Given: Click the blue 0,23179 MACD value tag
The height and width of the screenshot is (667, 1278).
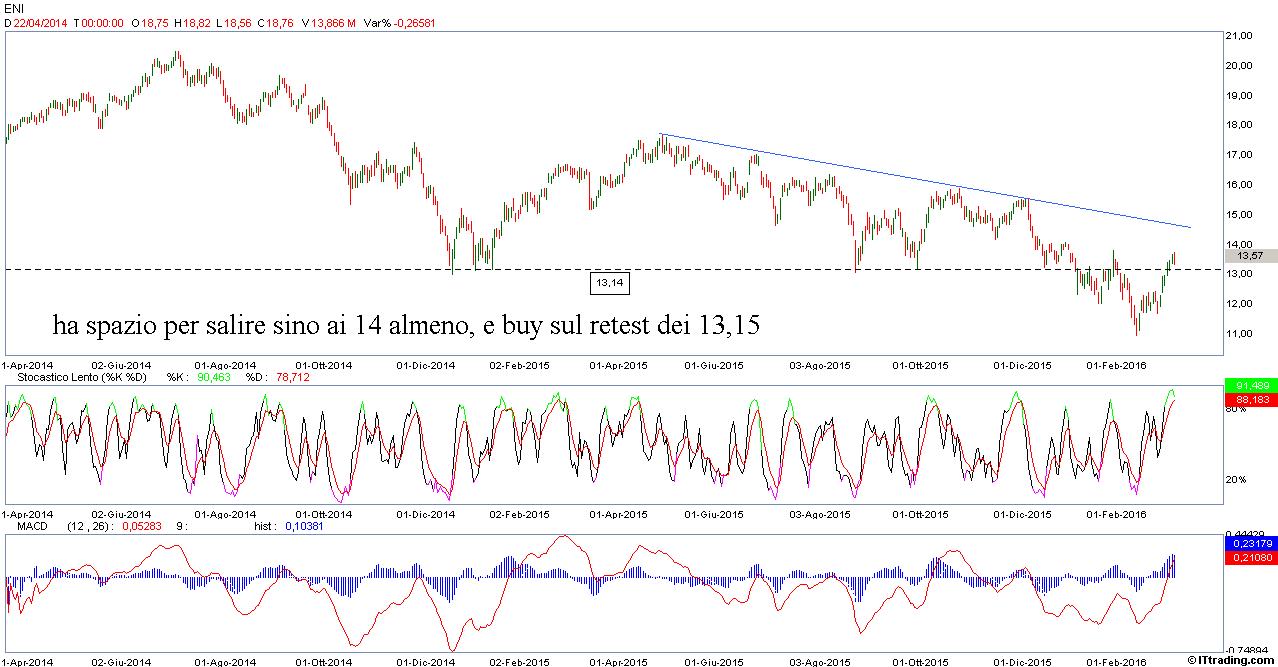Looking at the screenshot, I should (1250, 543).
